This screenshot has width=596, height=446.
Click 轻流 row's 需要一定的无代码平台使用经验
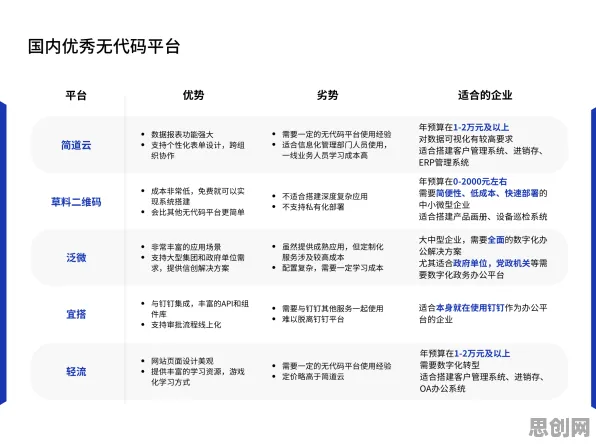pyautogui.click(x=336, y=366)
